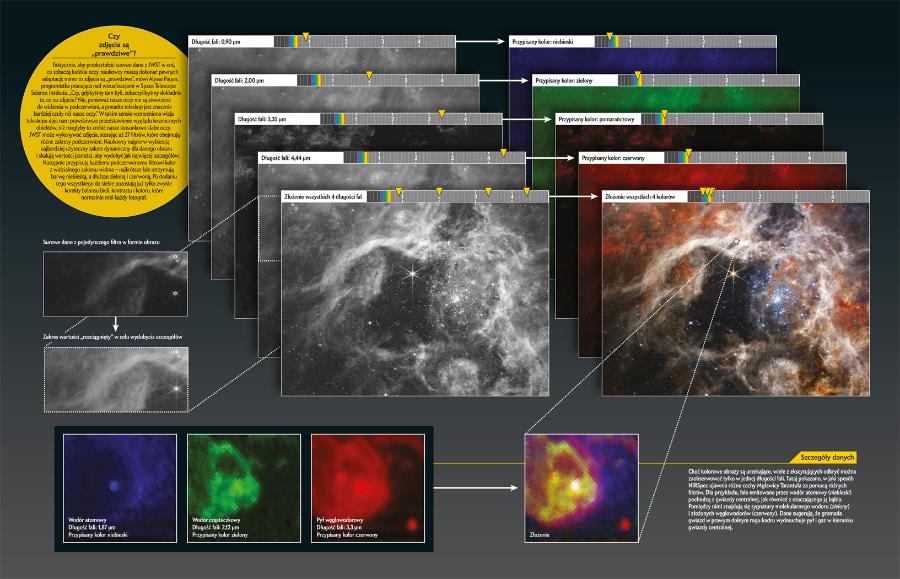
Task: Click the 'Przypisany kolor: pomarańczowy' label
Action: [x=593, y=119]
